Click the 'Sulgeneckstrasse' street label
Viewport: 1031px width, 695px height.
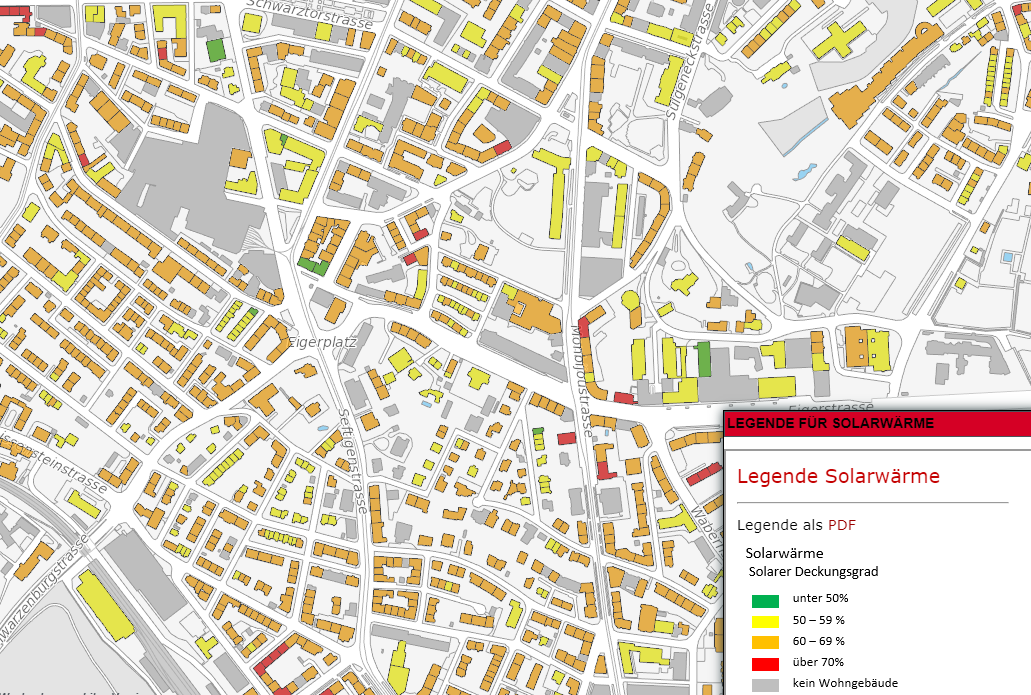pos(688,61)
